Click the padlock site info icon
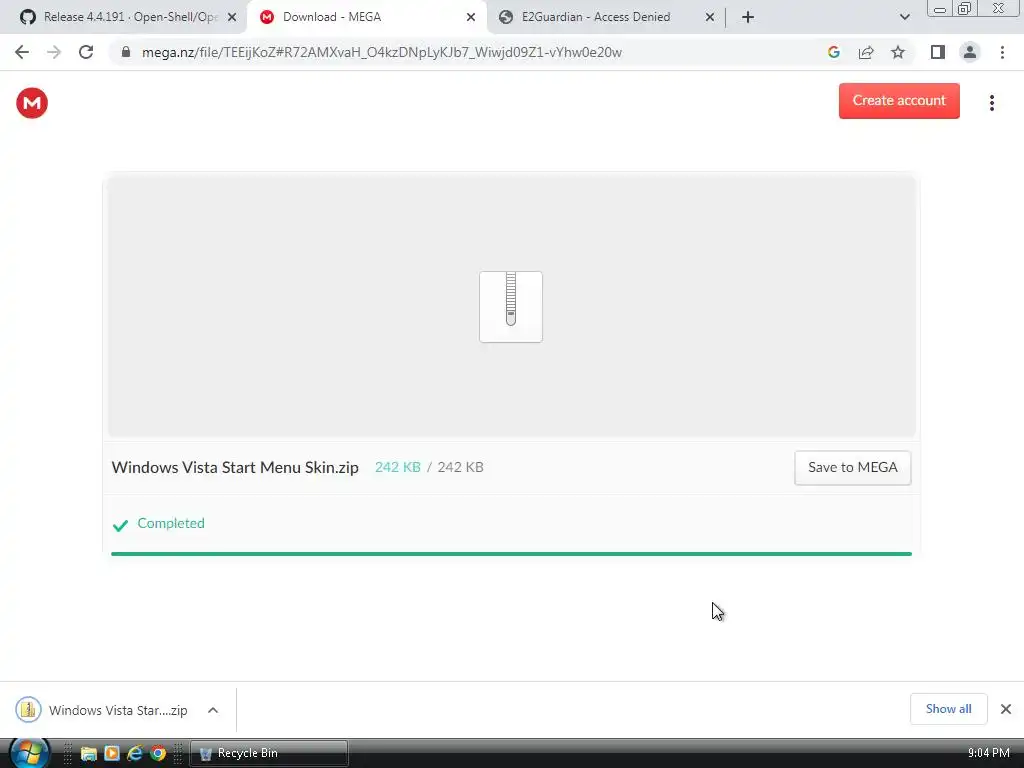This screenshot has width=1024, height=768. [125, 52]
